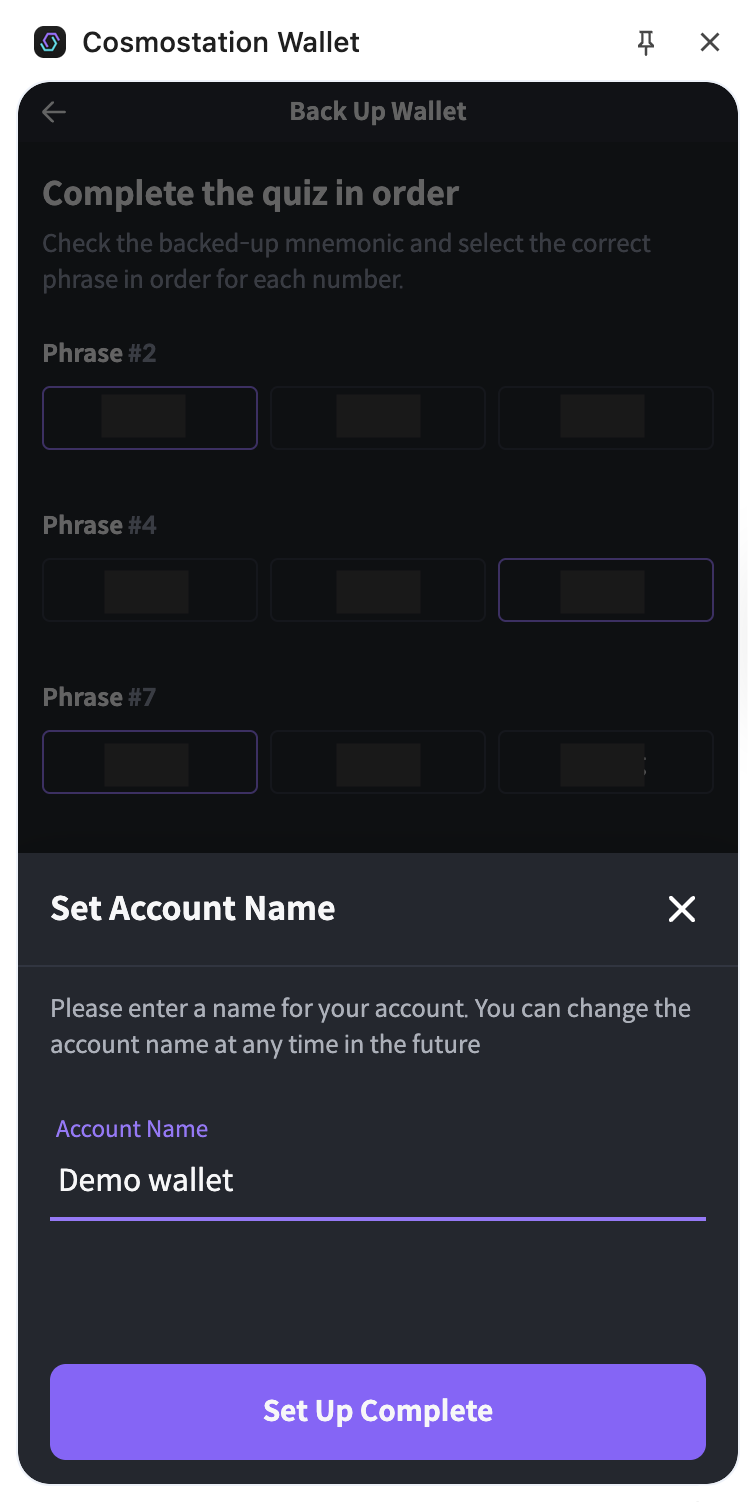The image size is (756, 1502).
Task: Close the Cosmostation Wallet extension window
Action: pos(710,42)
